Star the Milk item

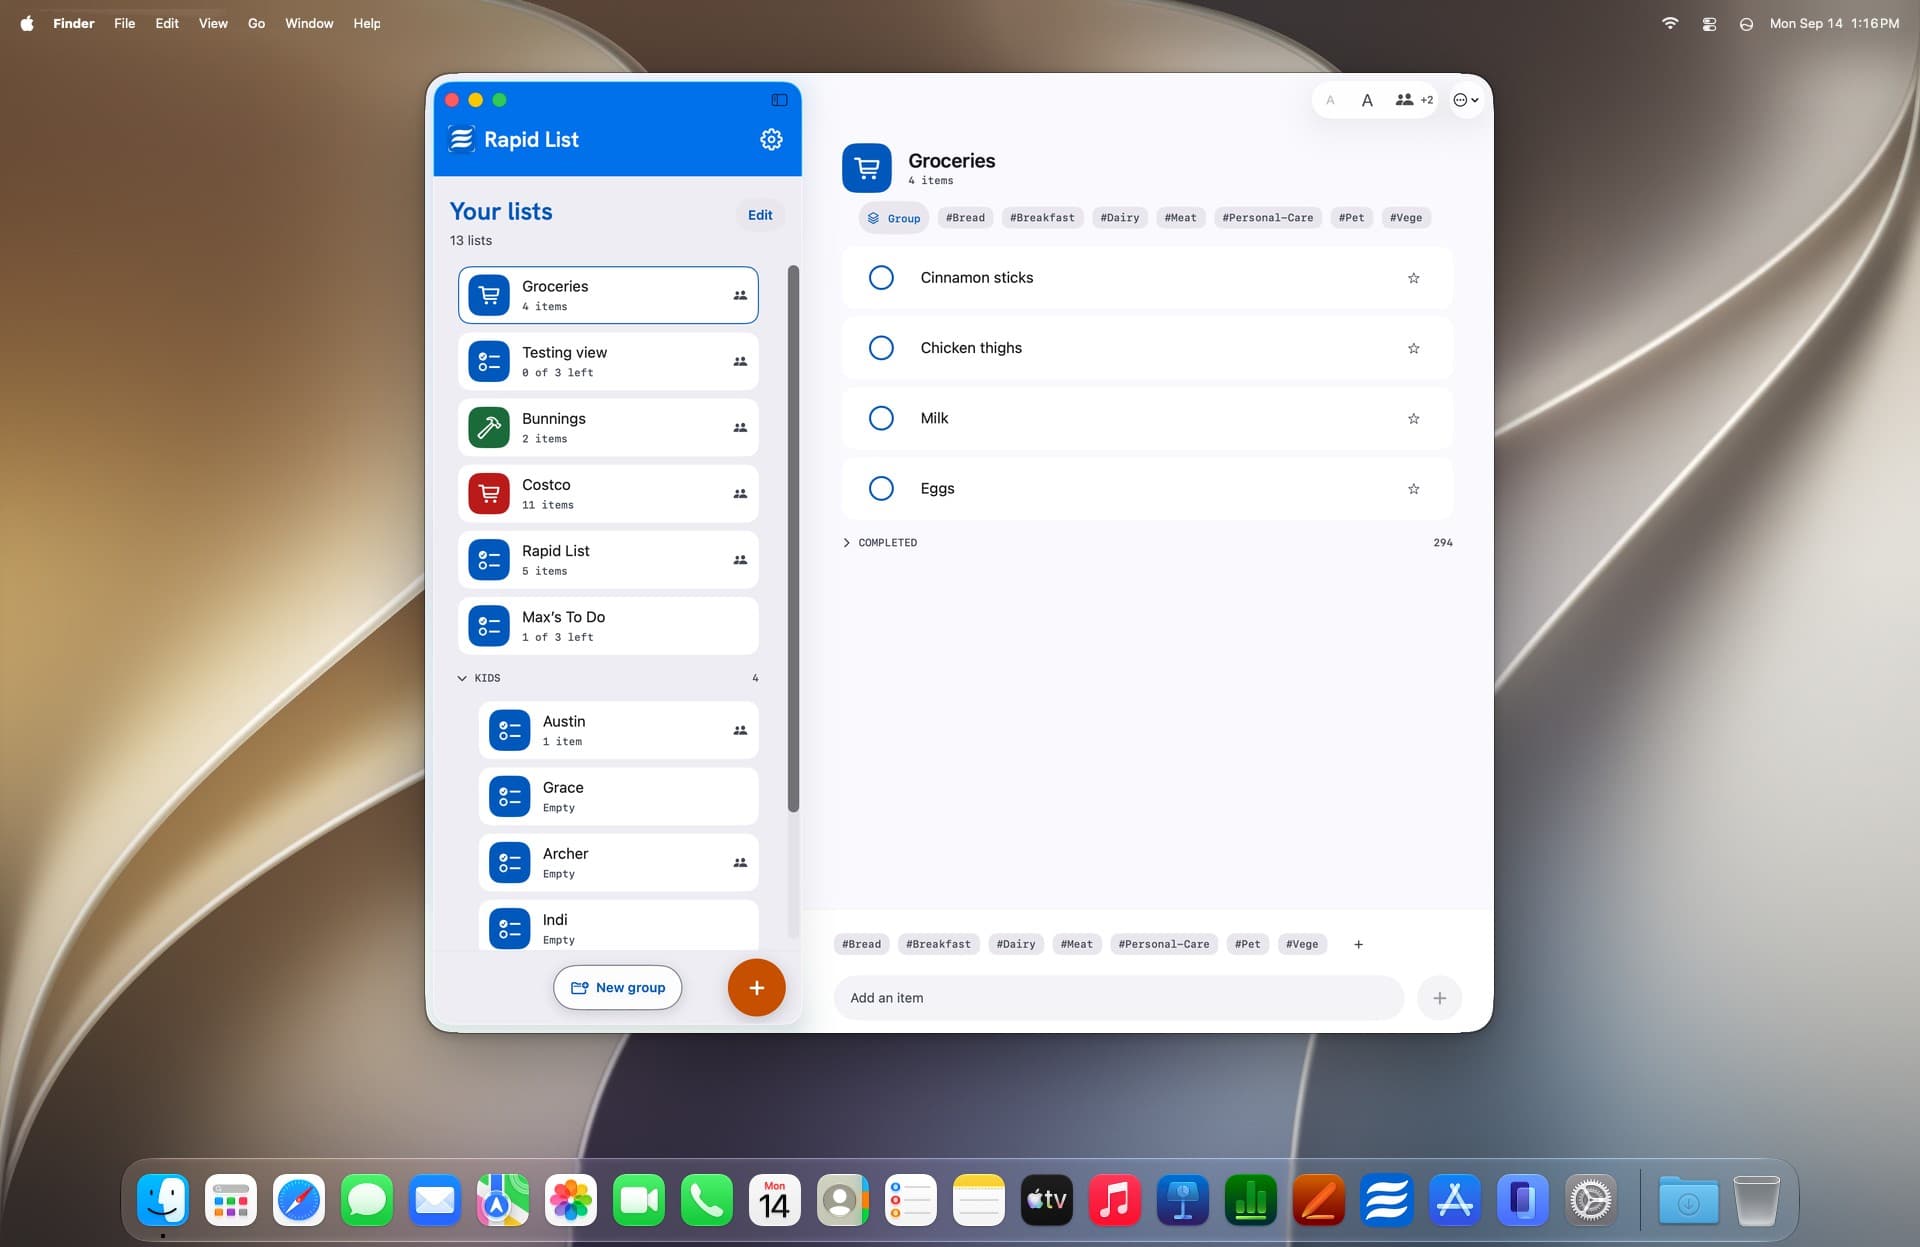(1413, 418)
